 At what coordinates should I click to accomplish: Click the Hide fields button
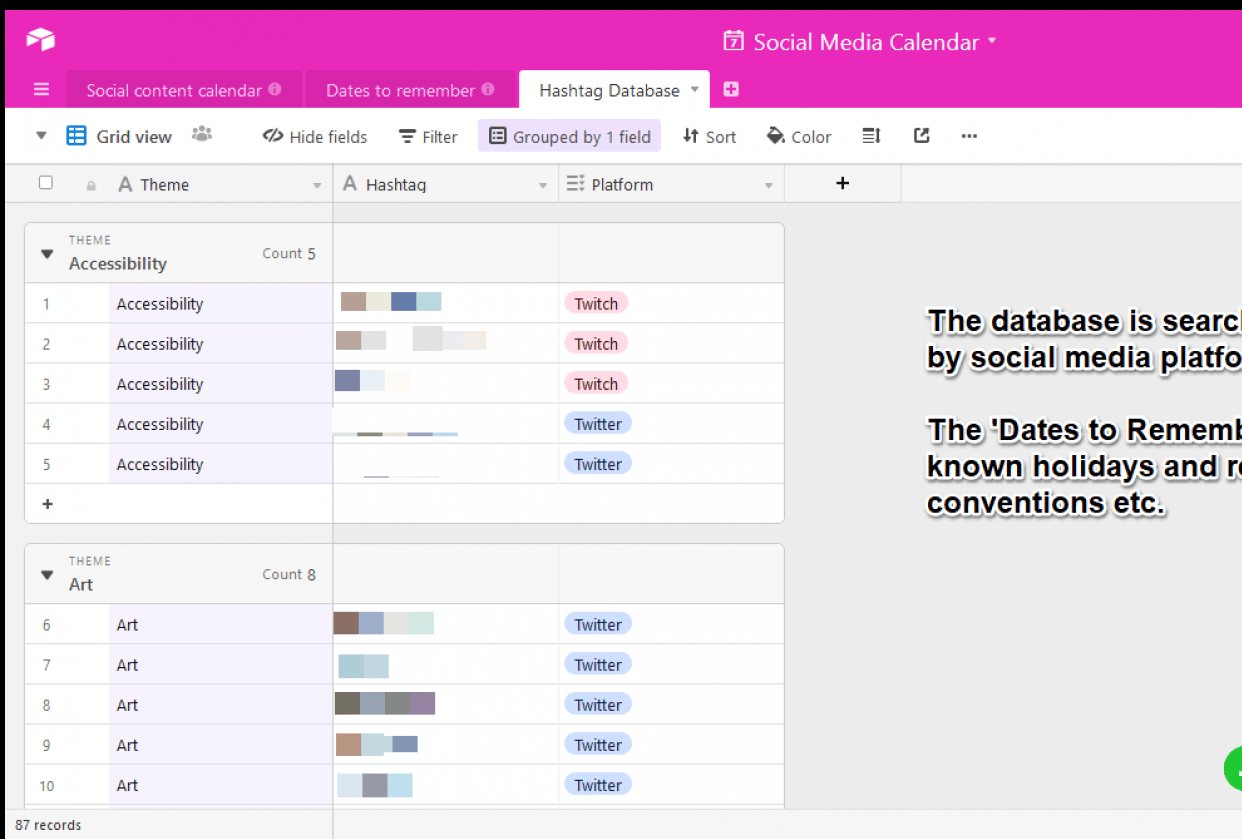click(315, 137)
